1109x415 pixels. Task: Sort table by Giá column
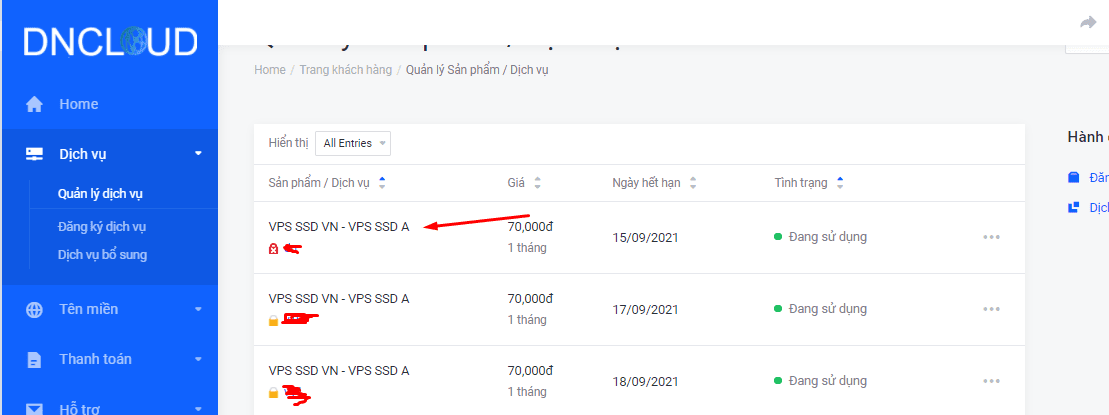tap(538, 183)
